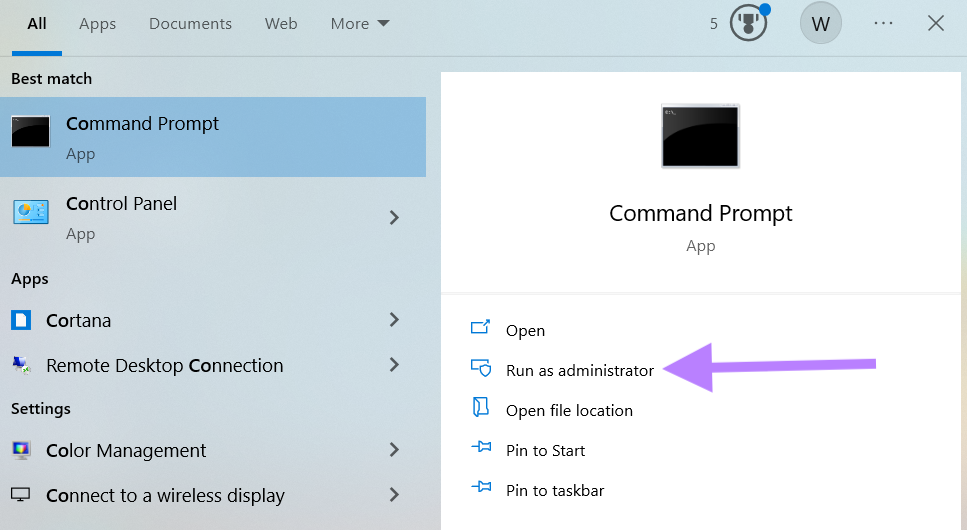967x530 pixels.
Task: Choose Pin to Start
Action: point(545,450)
